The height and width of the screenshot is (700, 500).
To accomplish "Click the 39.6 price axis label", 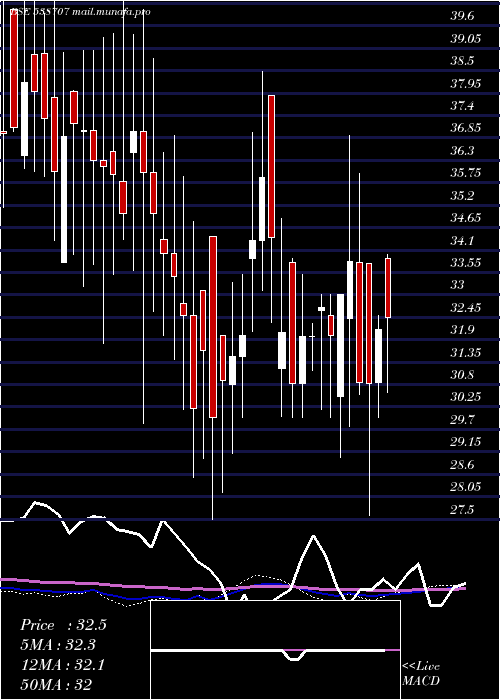I will click(462, 16).
